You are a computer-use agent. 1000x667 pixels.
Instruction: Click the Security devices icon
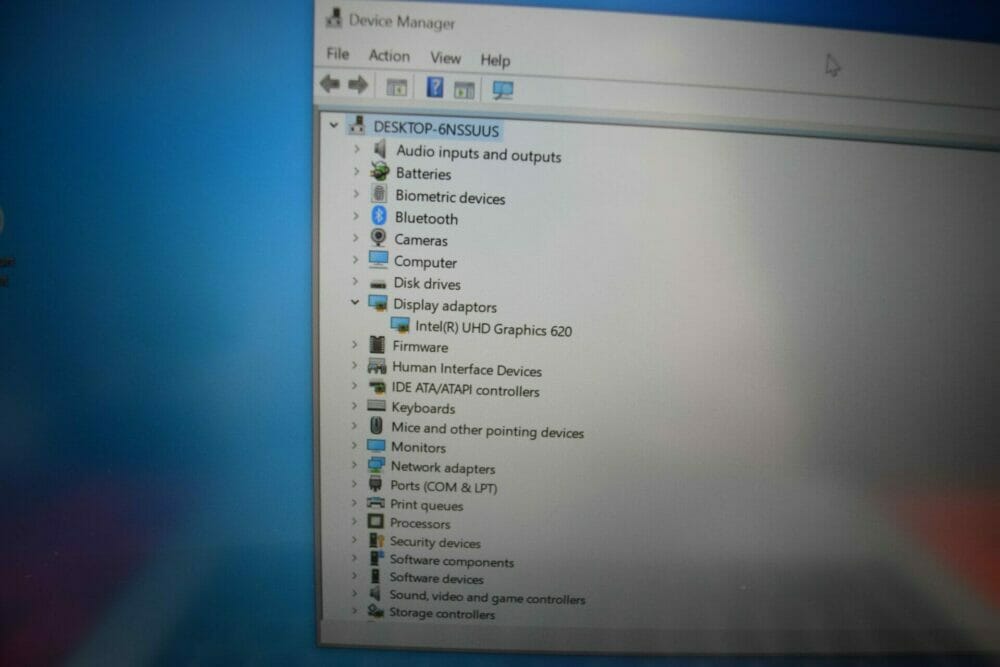pyautogui.click(x=376, y=540)
